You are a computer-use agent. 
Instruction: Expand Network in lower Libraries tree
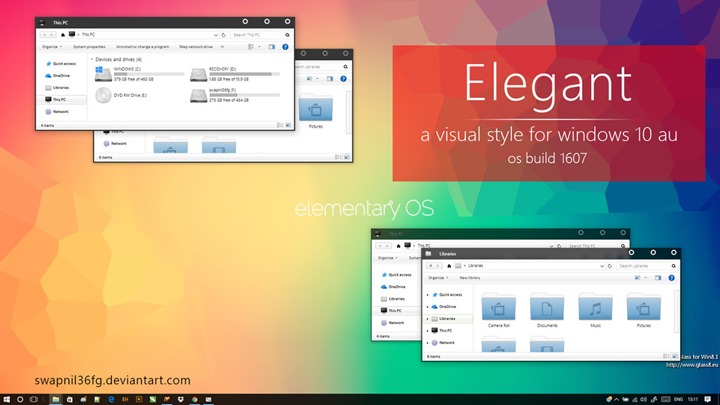click(428, 343)
